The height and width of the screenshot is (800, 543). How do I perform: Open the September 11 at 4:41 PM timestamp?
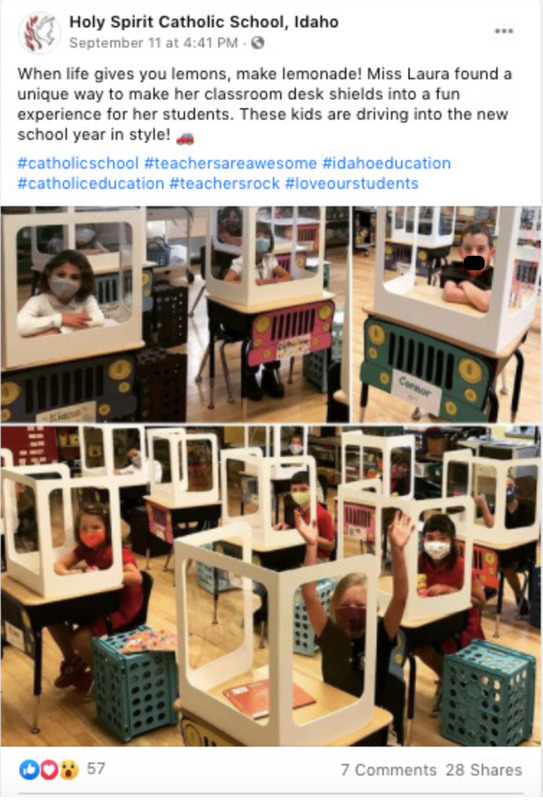point(153,43)
